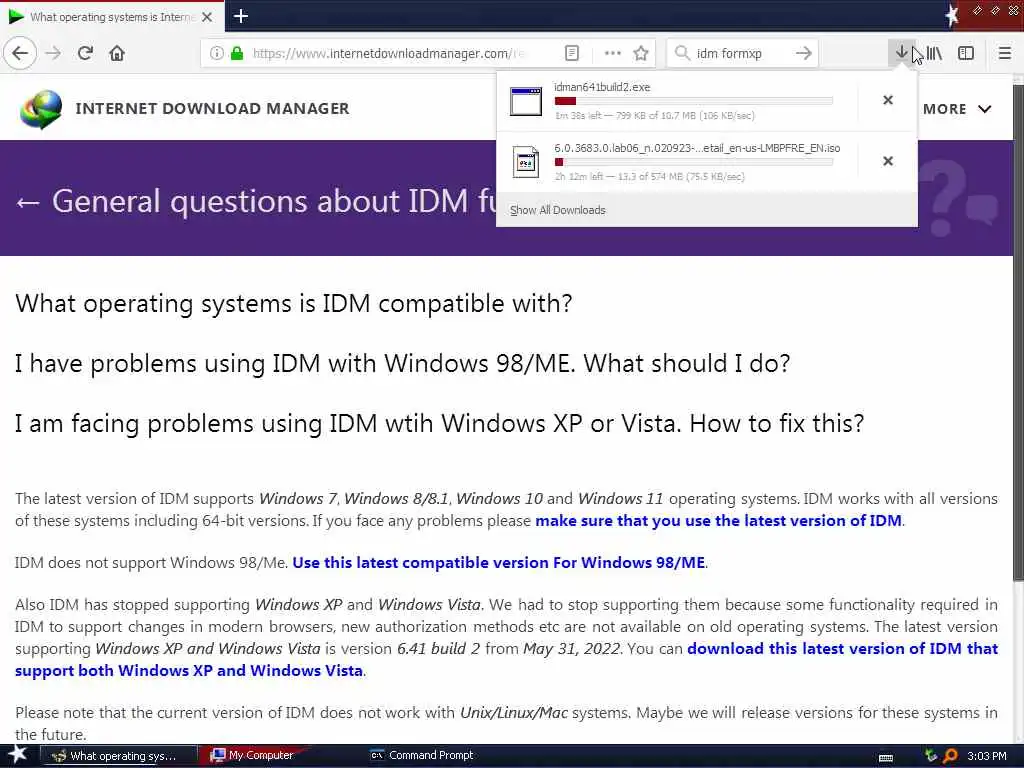This screenshot has width=1024, height=768.
Task: Go back via General questions arrow
Action: pyautogui.click(x=28, y=202)
